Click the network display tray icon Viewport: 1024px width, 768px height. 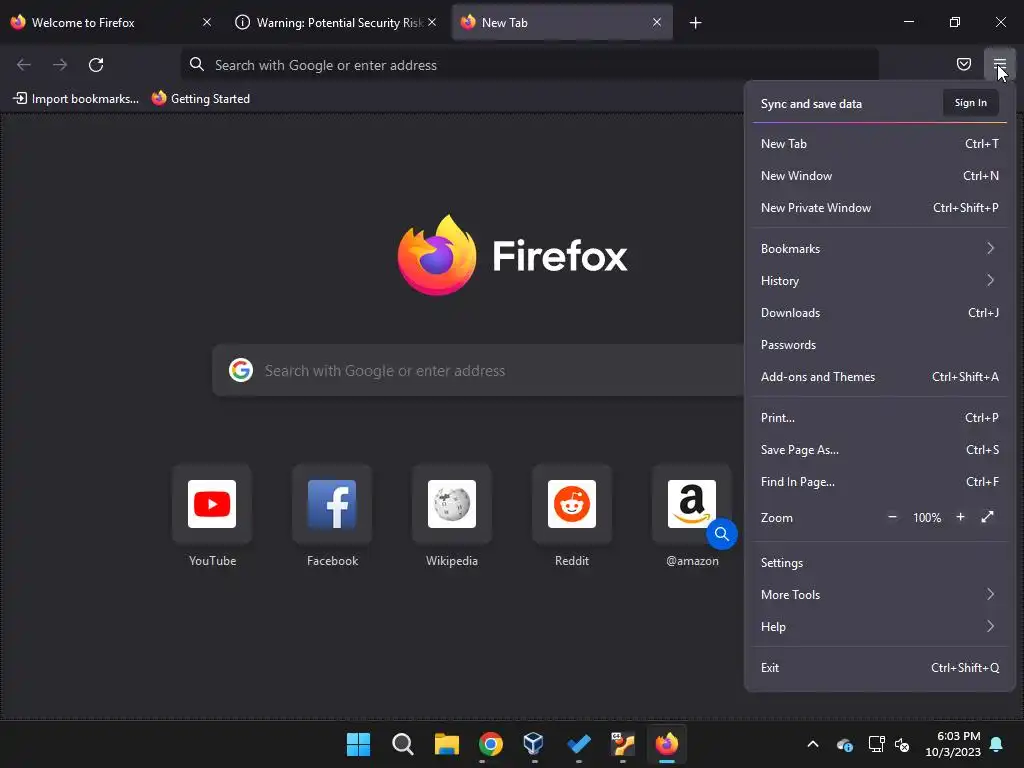(876, 744)
